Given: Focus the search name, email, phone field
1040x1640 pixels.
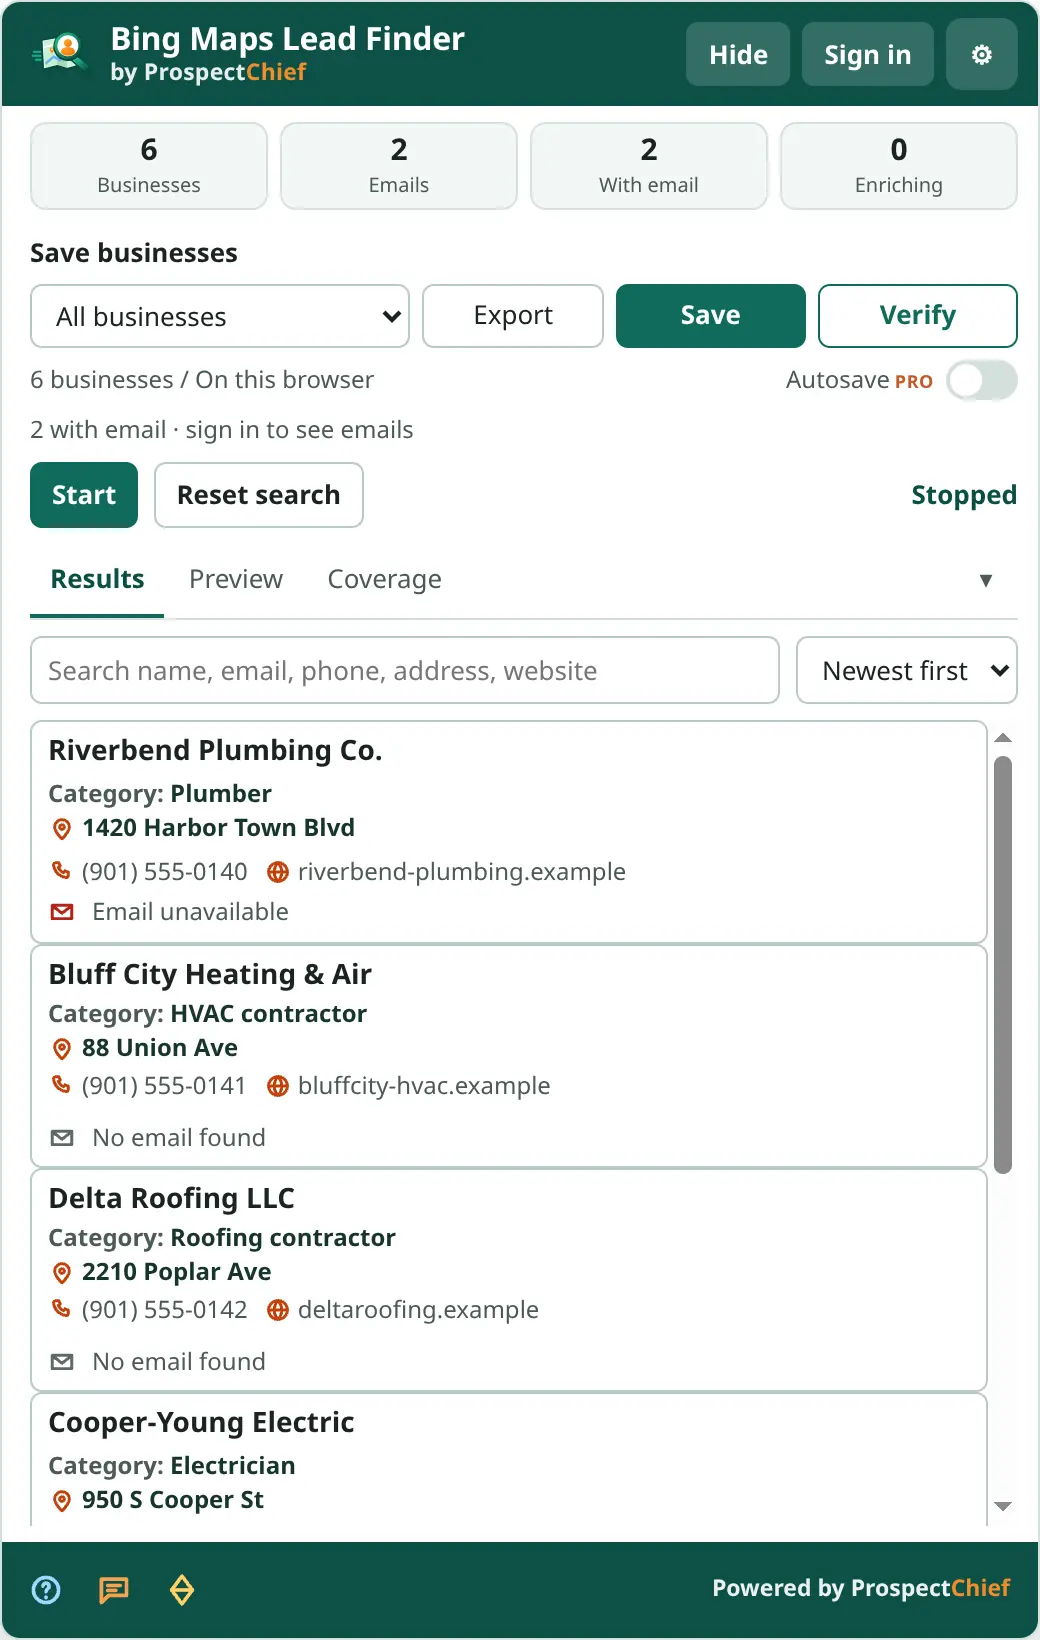Looking at the screenshot, I should pyautogui.click(x=405, y=670).
